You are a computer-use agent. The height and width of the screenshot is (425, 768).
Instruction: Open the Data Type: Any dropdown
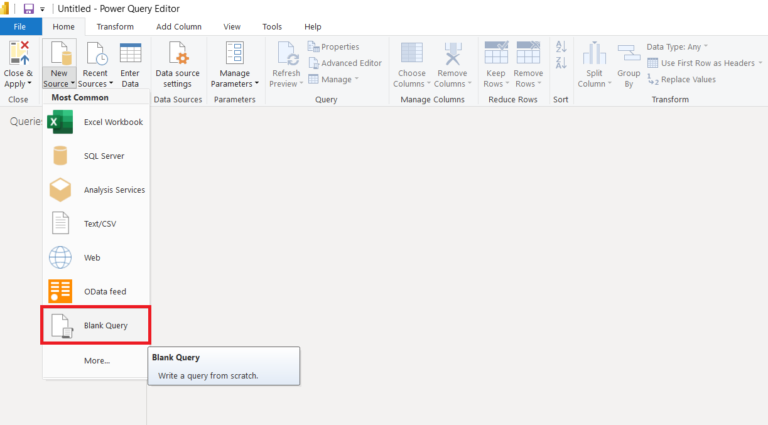click(x=677, y=47)
